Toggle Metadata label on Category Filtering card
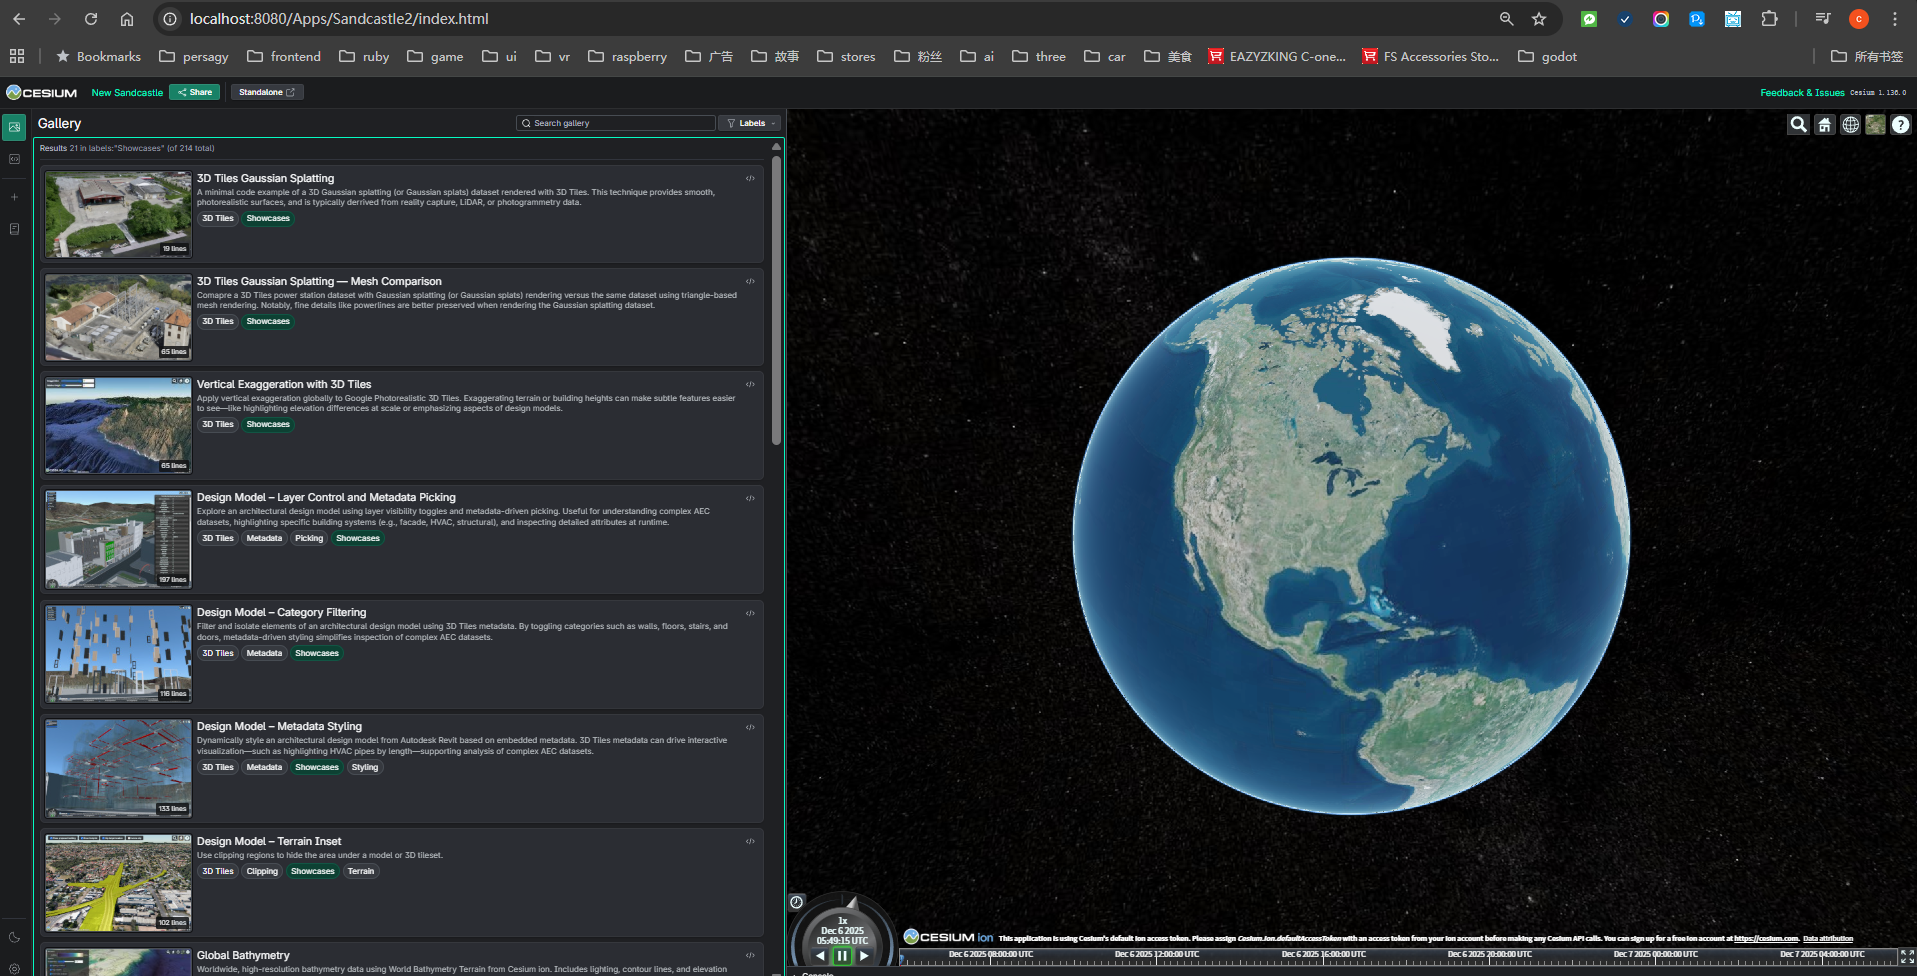This screenshot has height=976, width=1917. (x=264, y=654)
